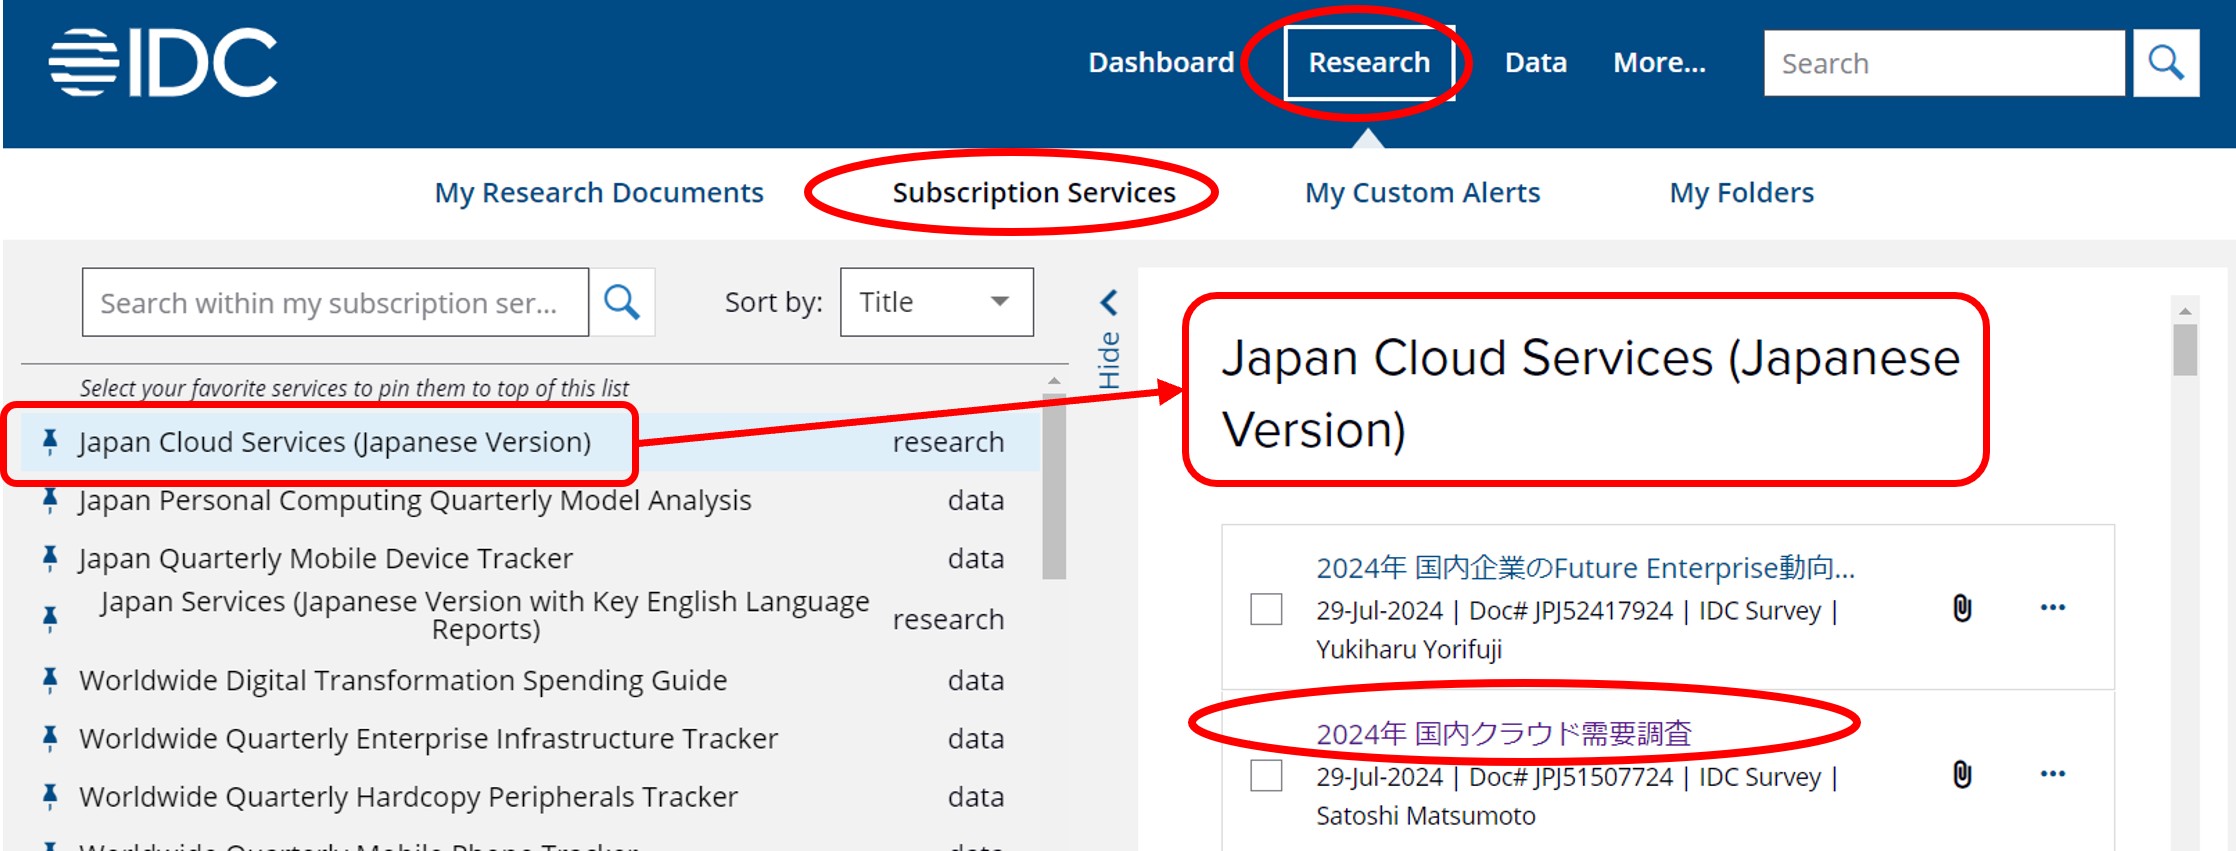Toggle pin for Worldwide Quarterly Hardcopy Peripherals Tracker
2236x851 pixels.
[x=50, y=796]
